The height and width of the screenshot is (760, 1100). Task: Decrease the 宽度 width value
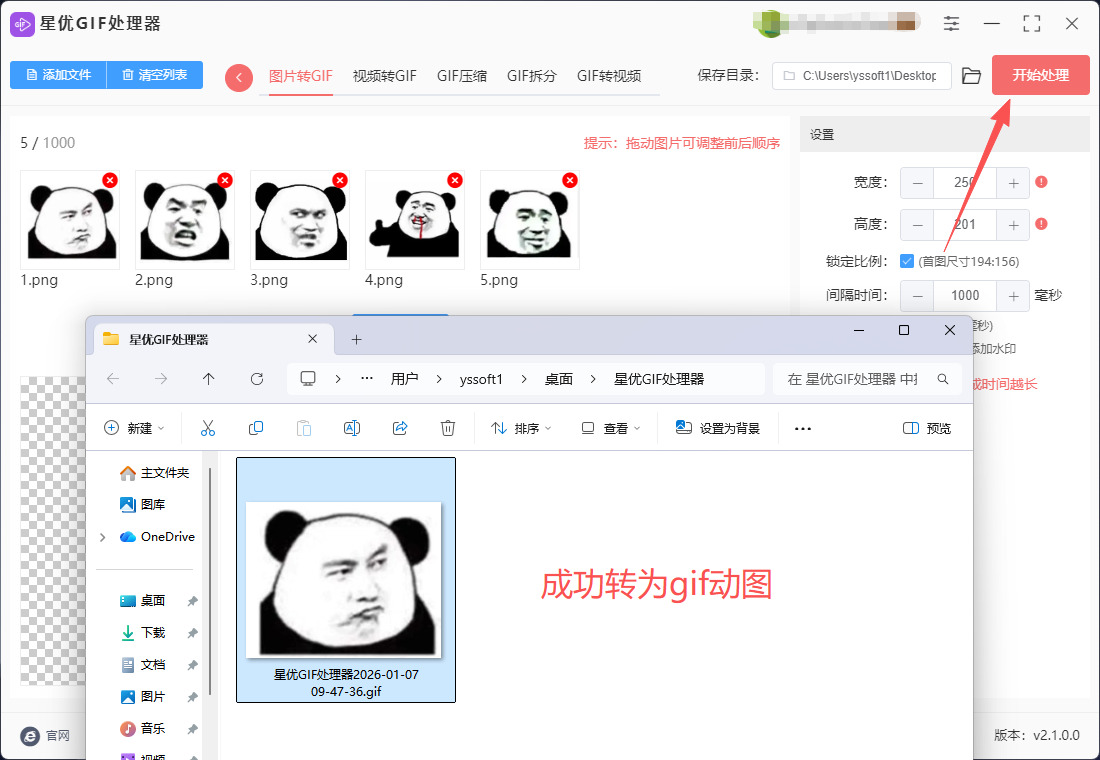(917, 182)
